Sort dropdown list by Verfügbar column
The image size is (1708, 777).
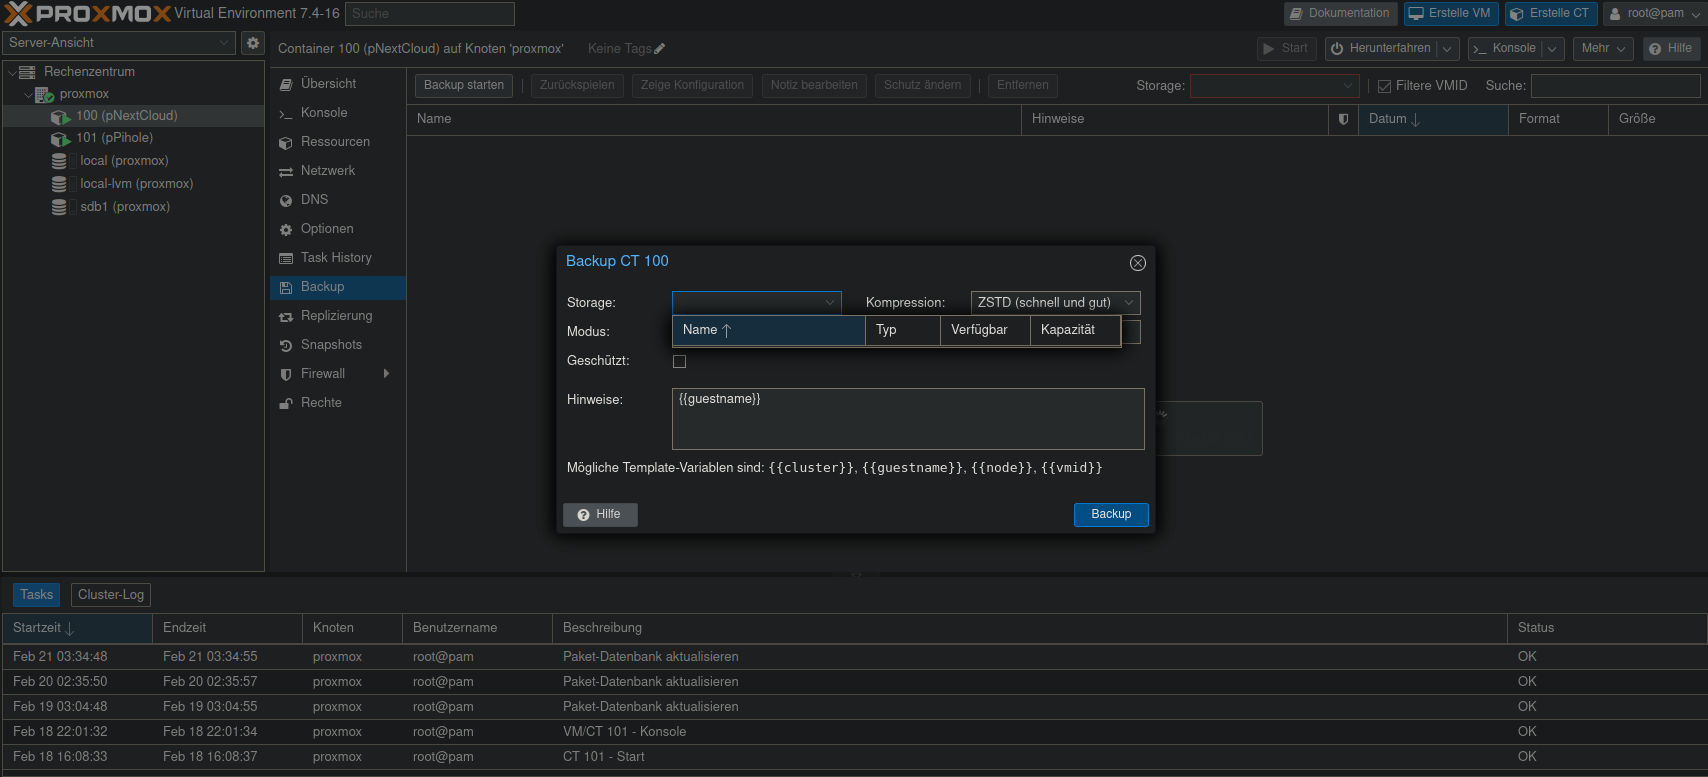985,330
